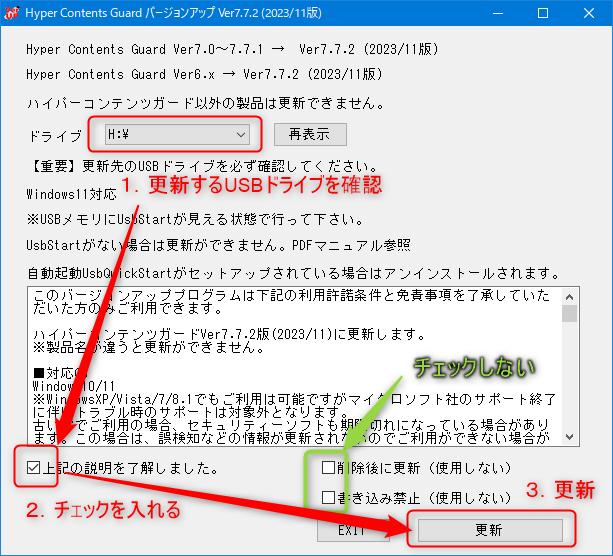This screenshot has height=556, width=613.
Task: Minimize the Hyper Contents Guard window
Action: point(498,13)
